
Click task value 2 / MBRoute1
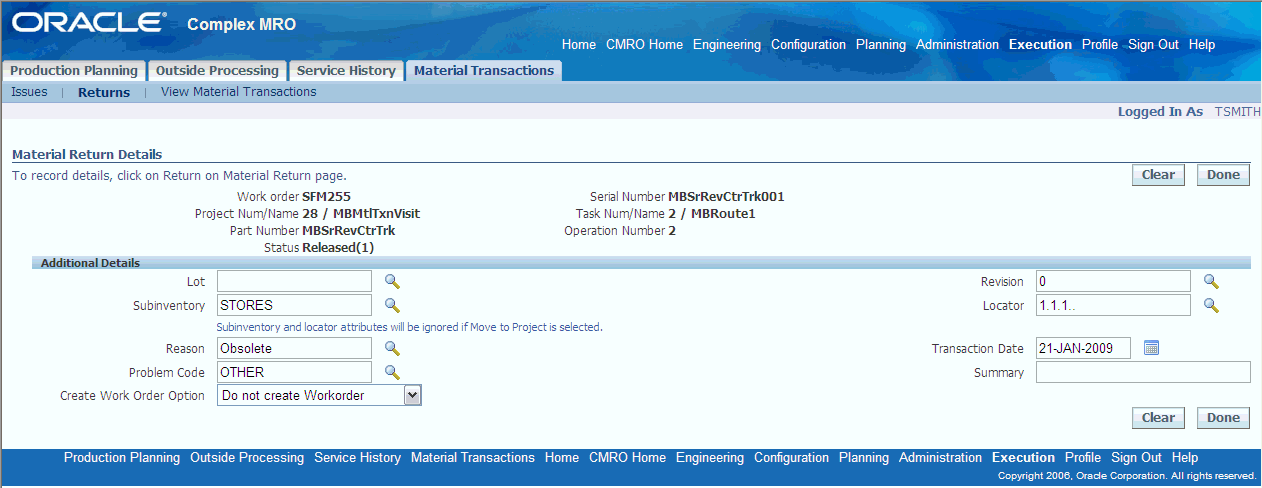coord(712,214)
